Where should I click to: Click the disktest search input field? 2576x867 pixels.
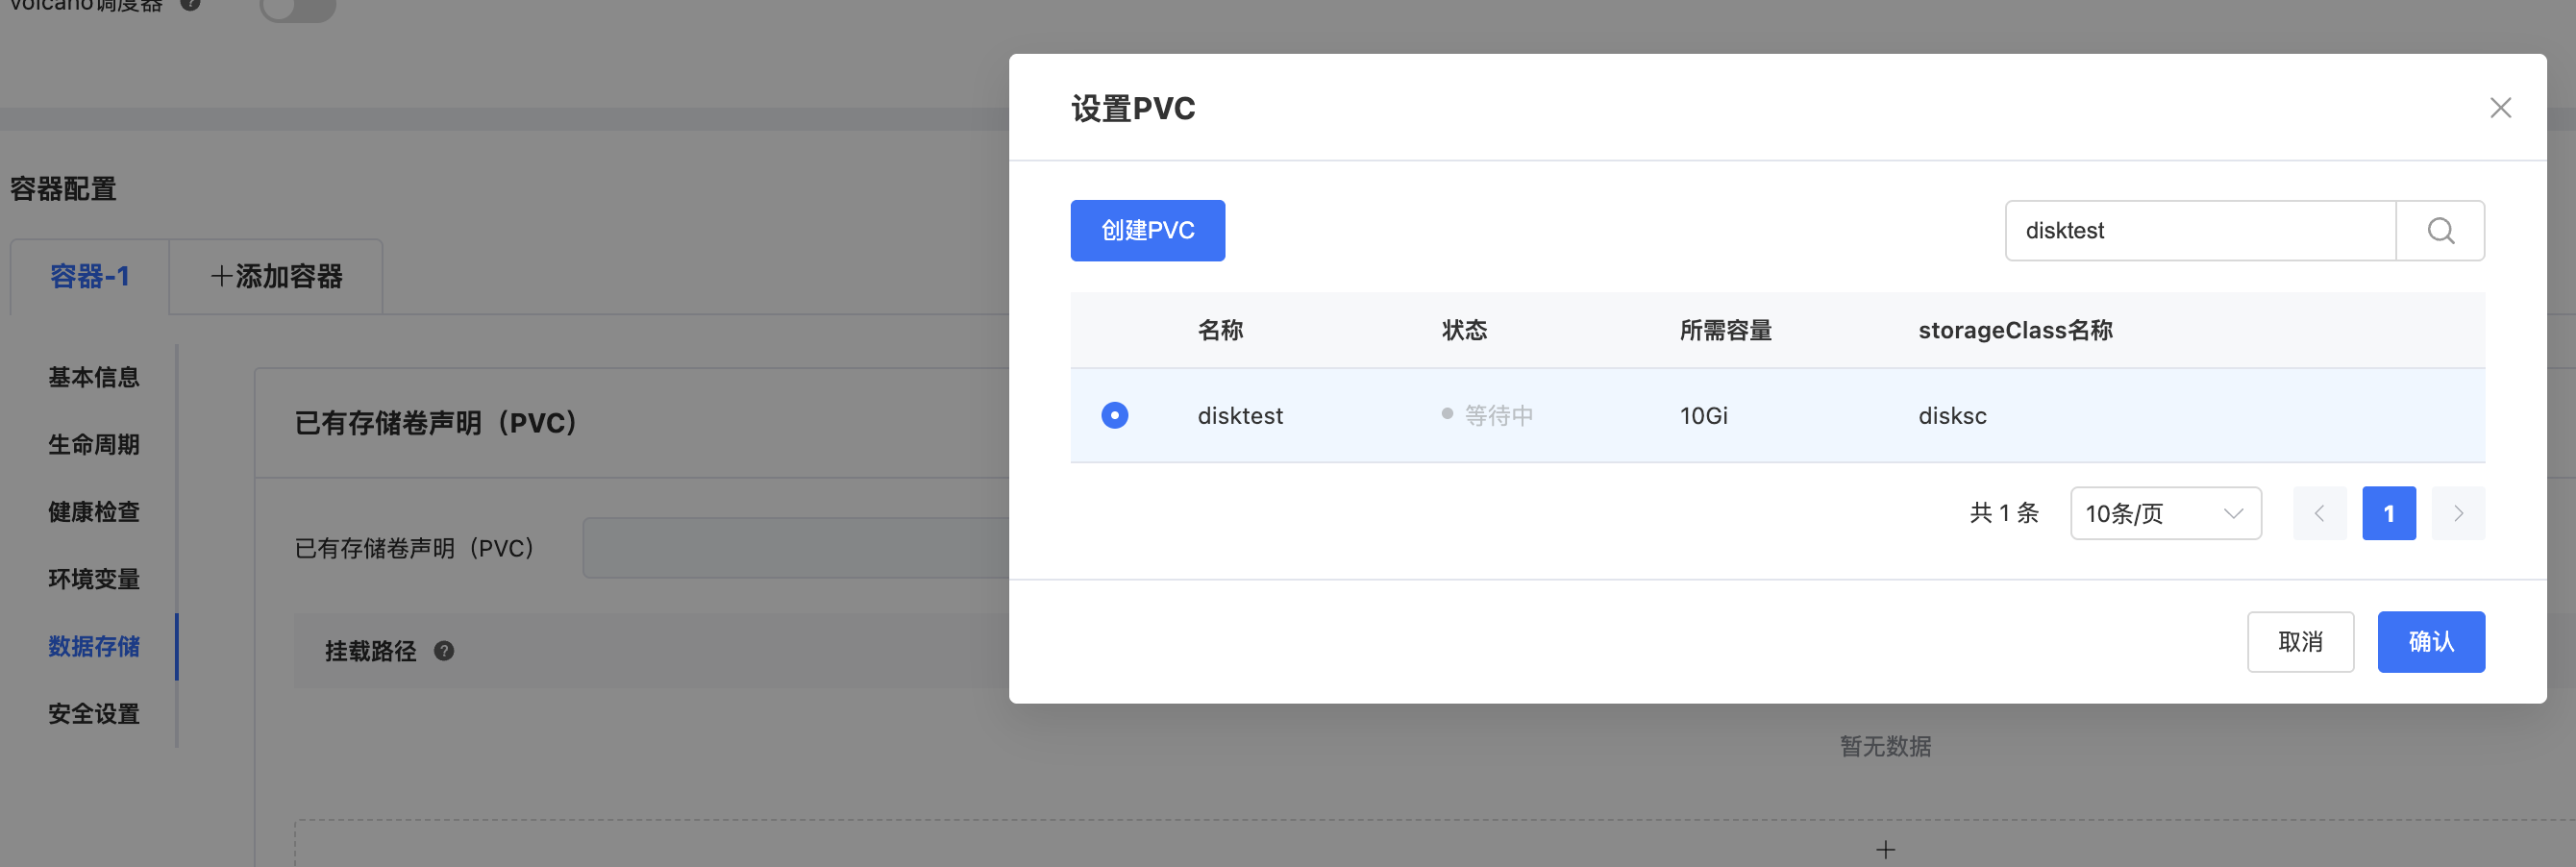click(2200, 231)
